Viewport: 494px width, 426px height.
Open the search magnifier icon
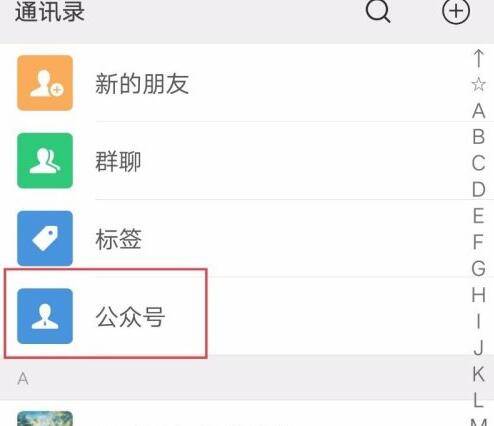(x=378, y=11)
